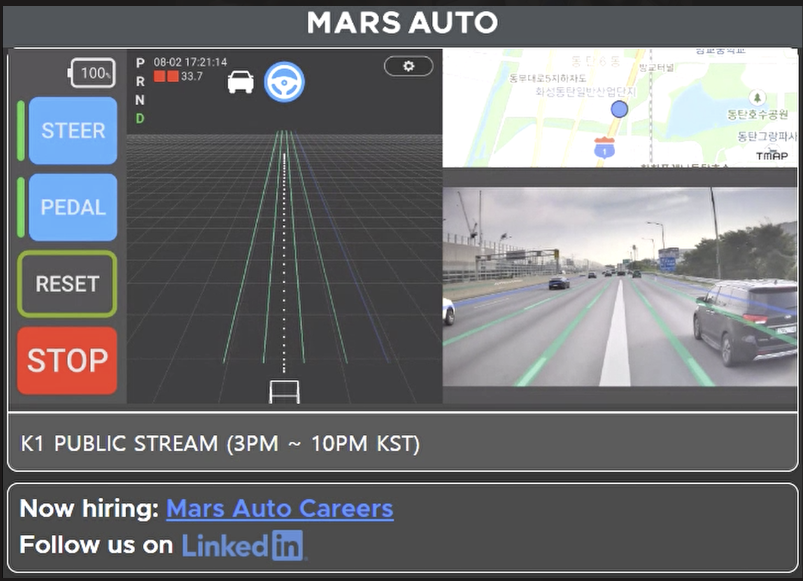Select the P park gear indicator
The image size is (803, 581).
140,63
